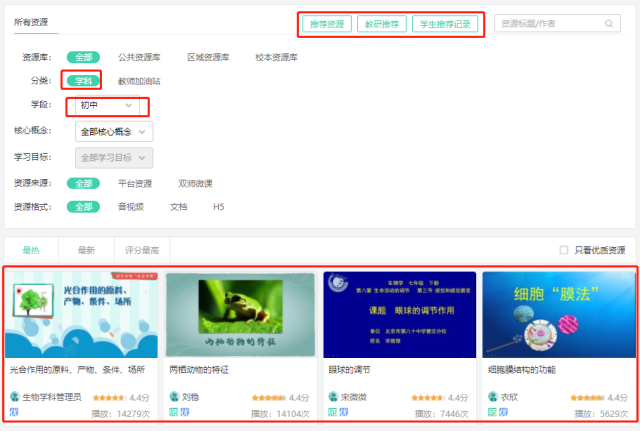Image resolution: width=640 pixels, height=431 pixels.
Task: Select 平台资源 source option
Action: [135, 184]
